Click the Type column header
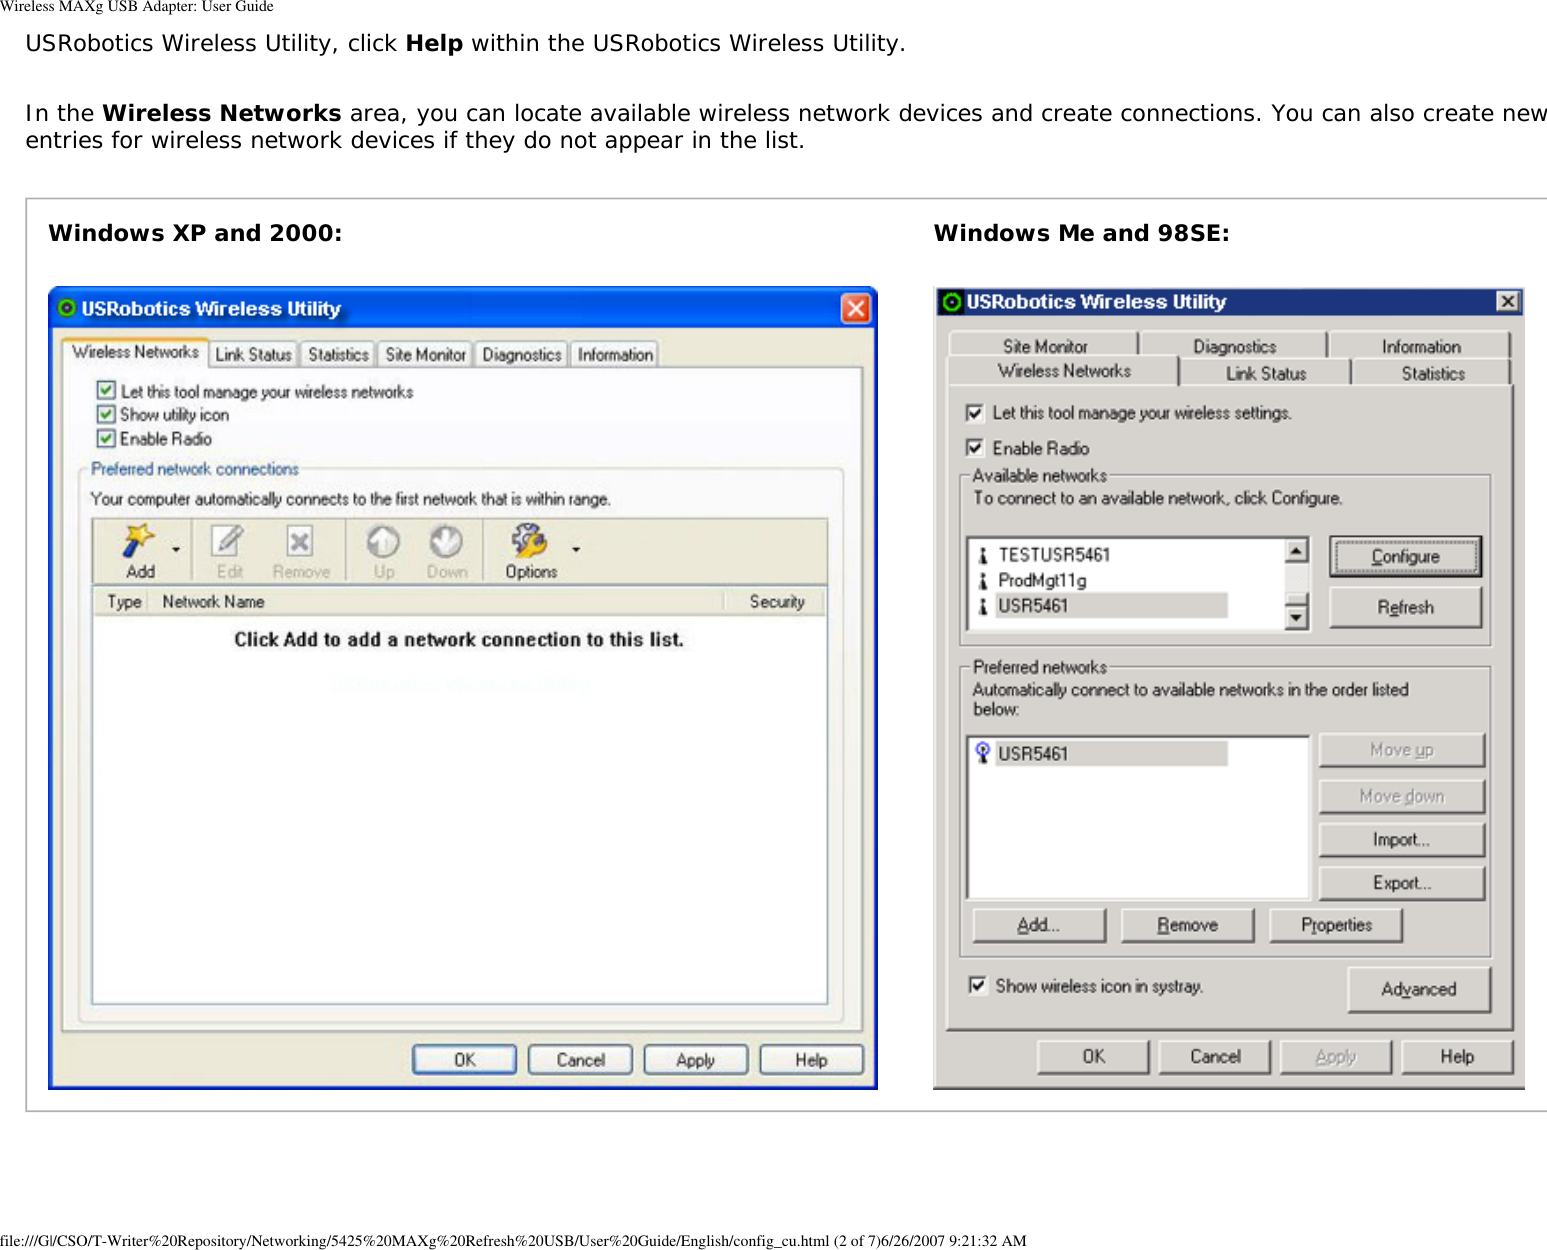This screenshot has width=1547, height=1250. (123, 601)
